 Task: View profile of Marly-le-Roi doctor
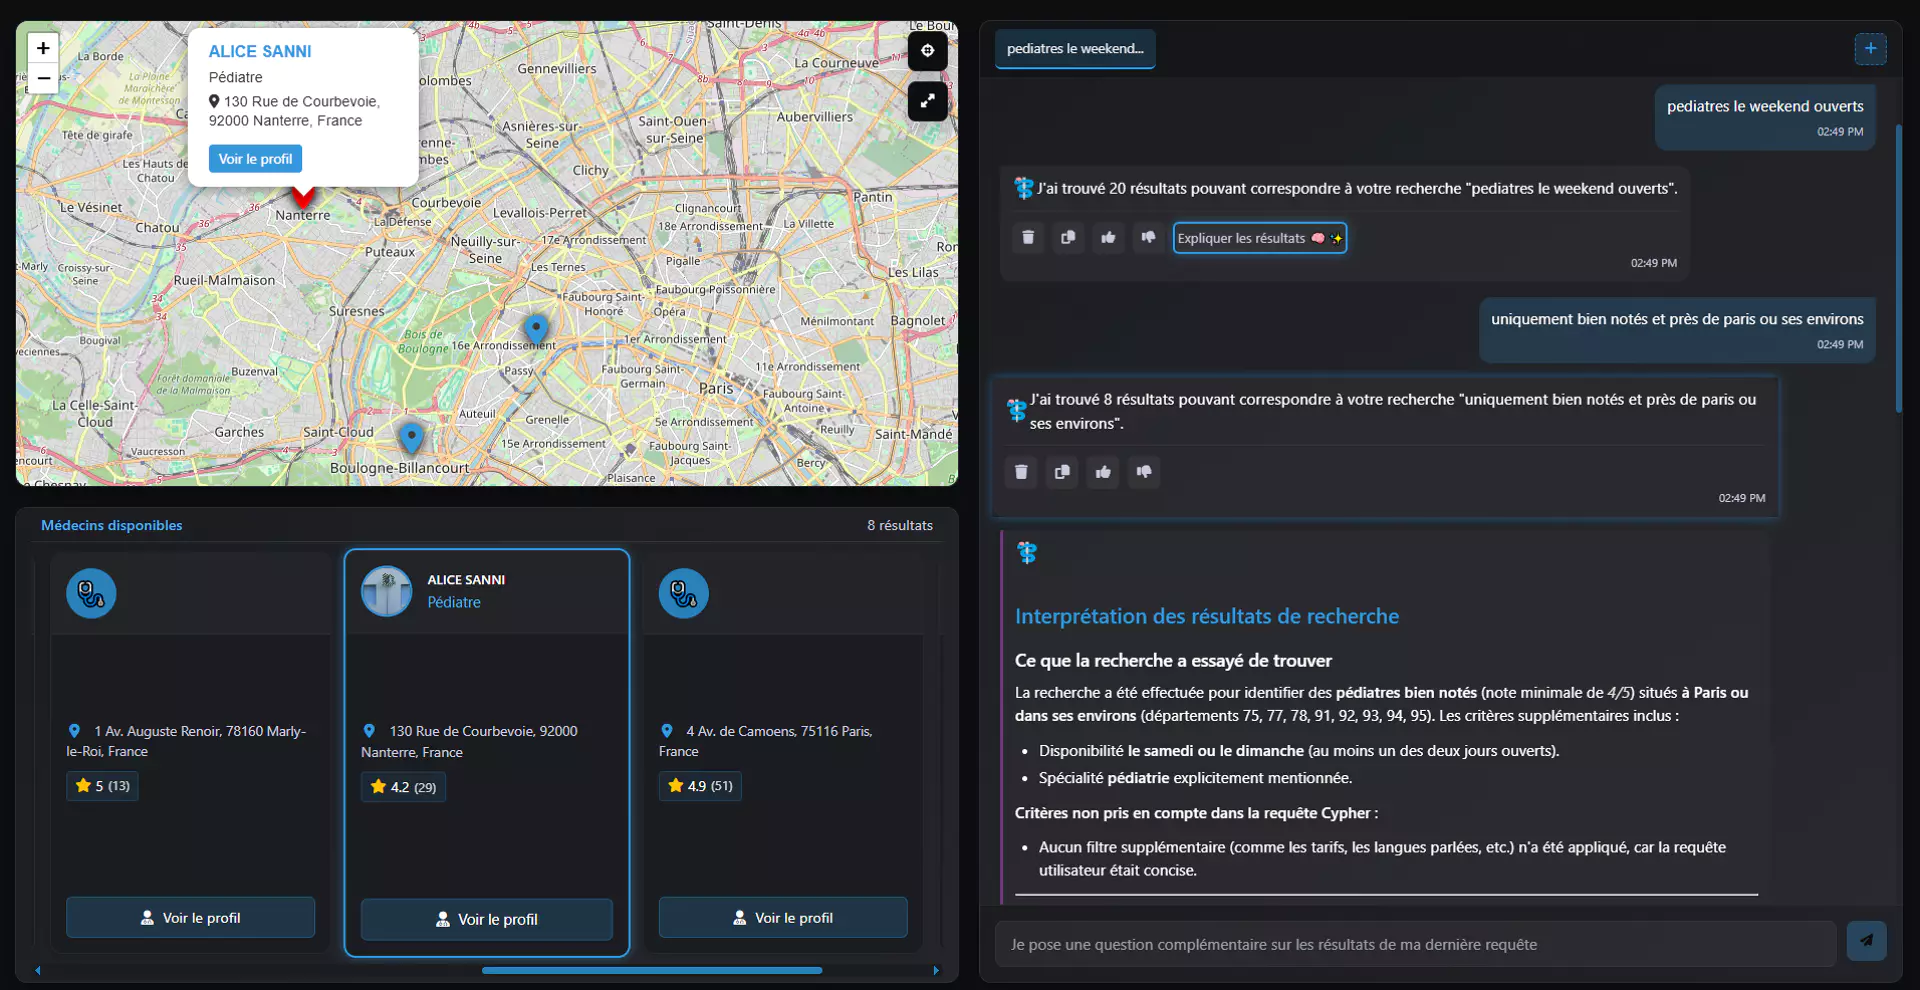click(x=190, y=917)
